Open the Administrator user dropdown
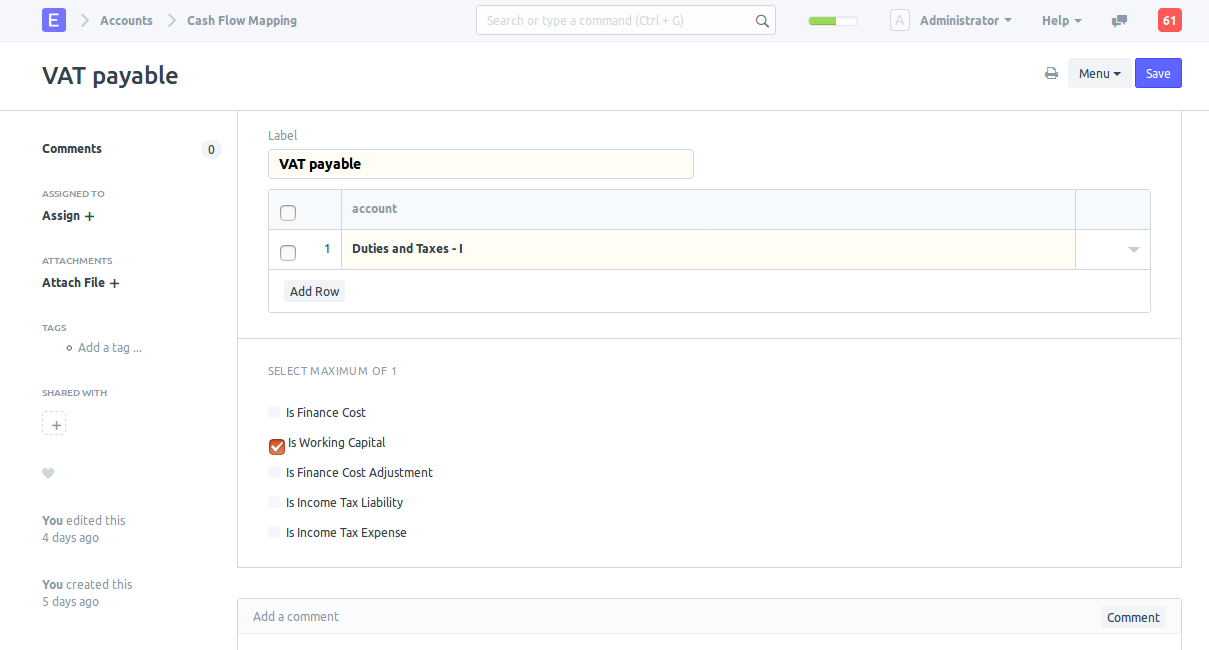This screenshot has height=650, width=1209. tap(965, 20)
